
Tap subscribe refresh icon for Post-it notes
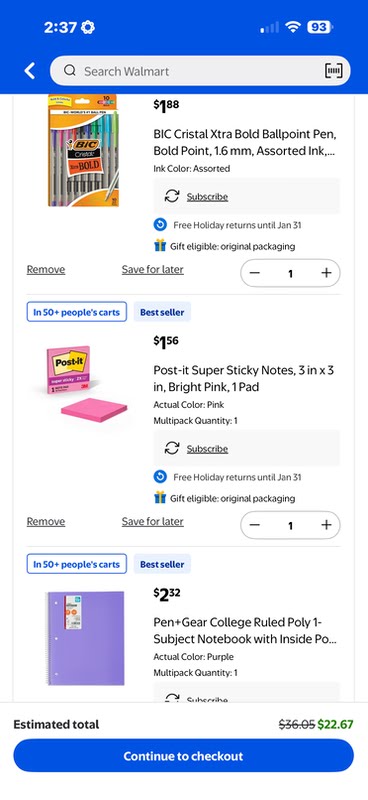[x=172, y=448]
